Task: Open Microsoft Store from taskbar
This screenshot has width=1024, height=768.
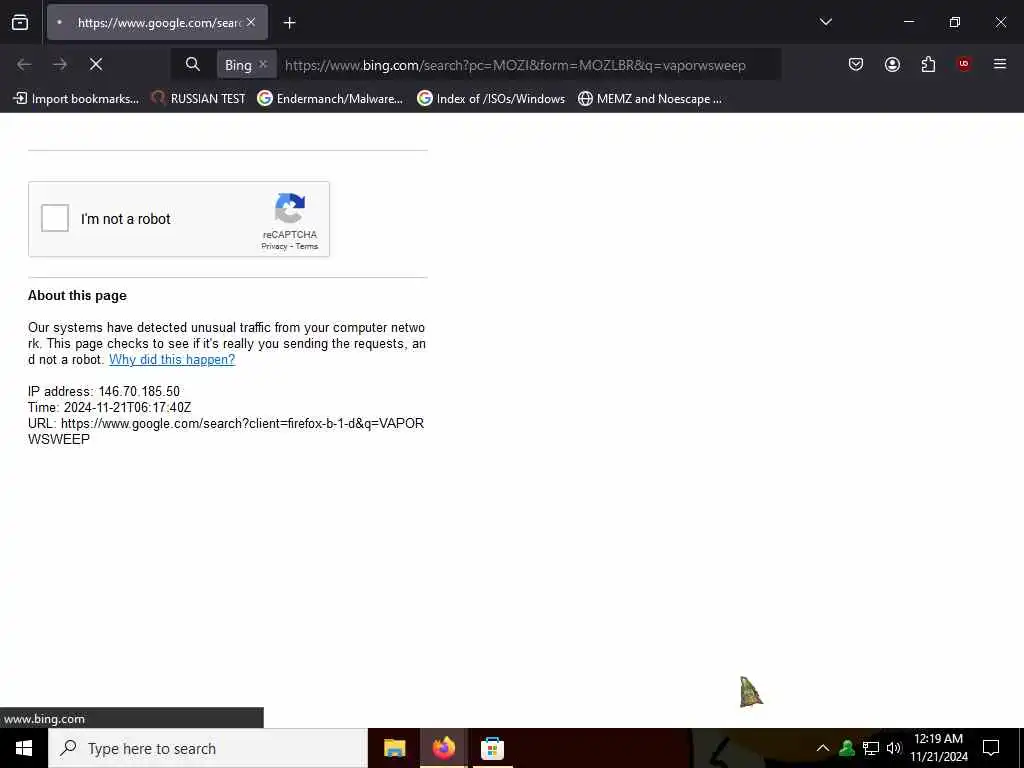Action: pos(492,748)
